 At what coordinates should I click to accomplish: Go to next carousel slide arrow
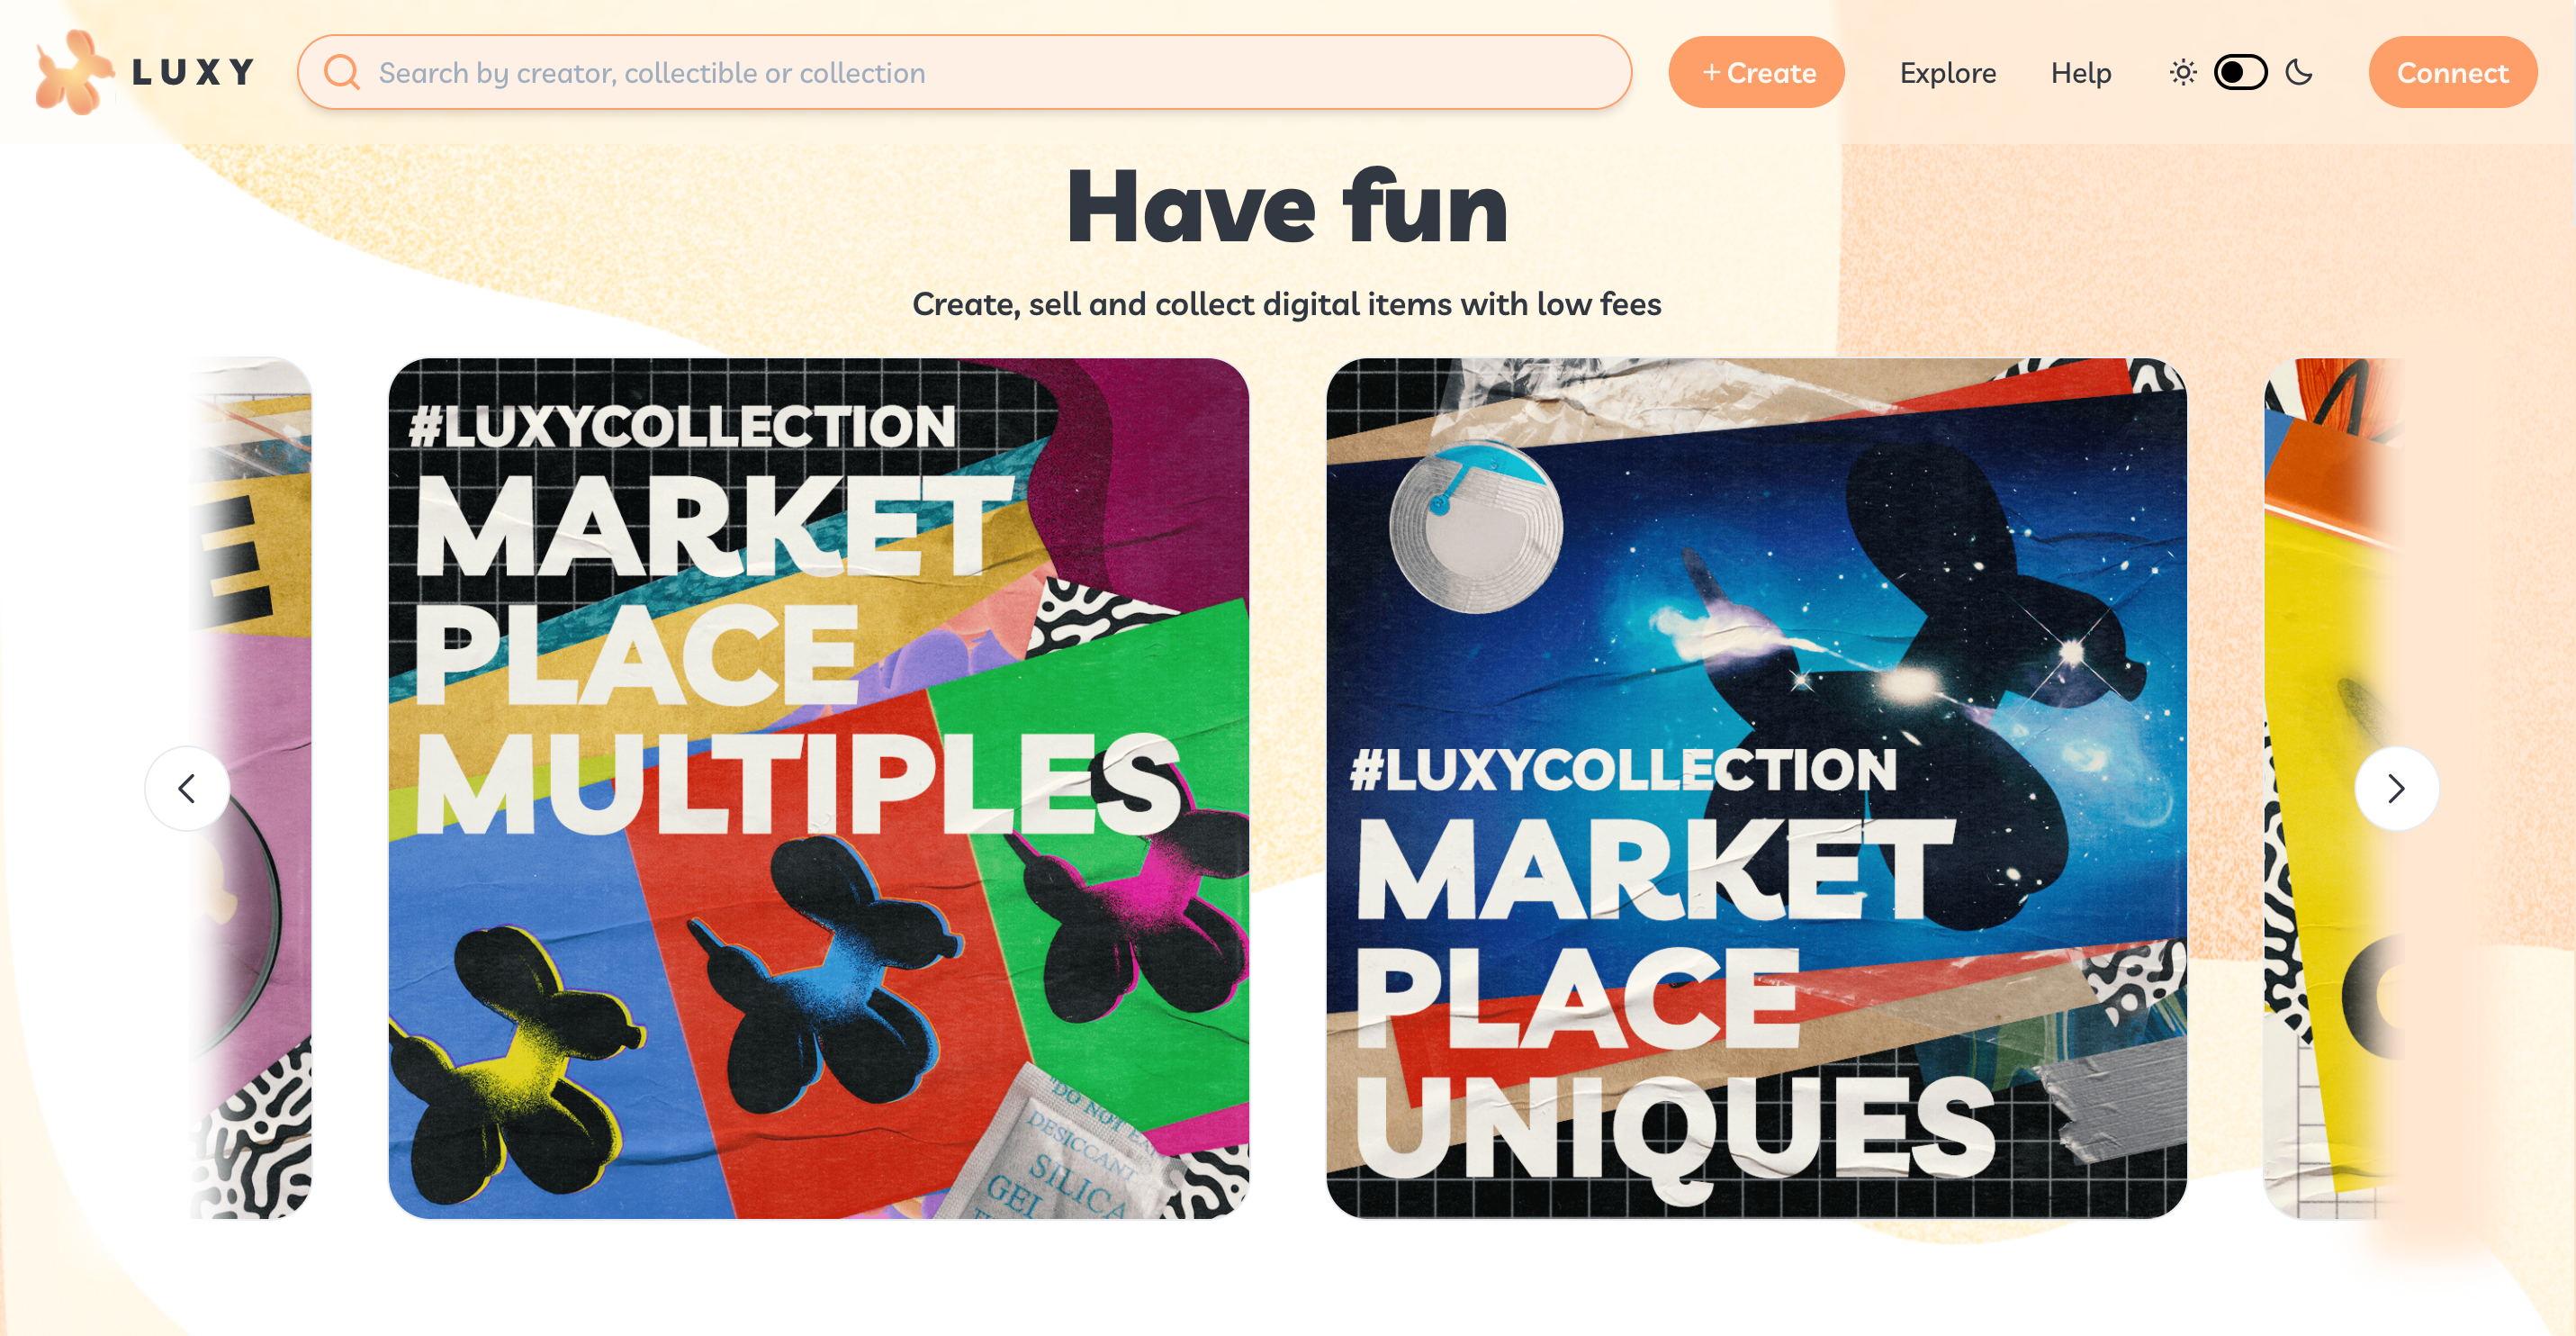tap(2396, 789)
